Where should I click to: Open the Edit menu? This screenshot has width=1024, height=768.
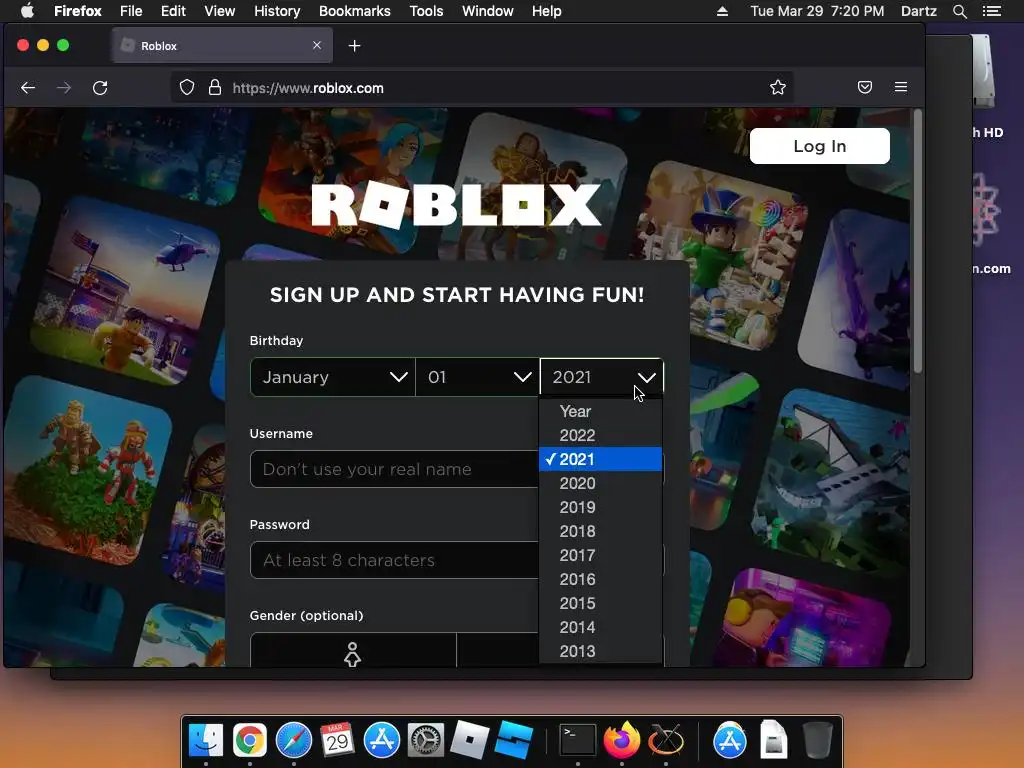click(173, 11)
